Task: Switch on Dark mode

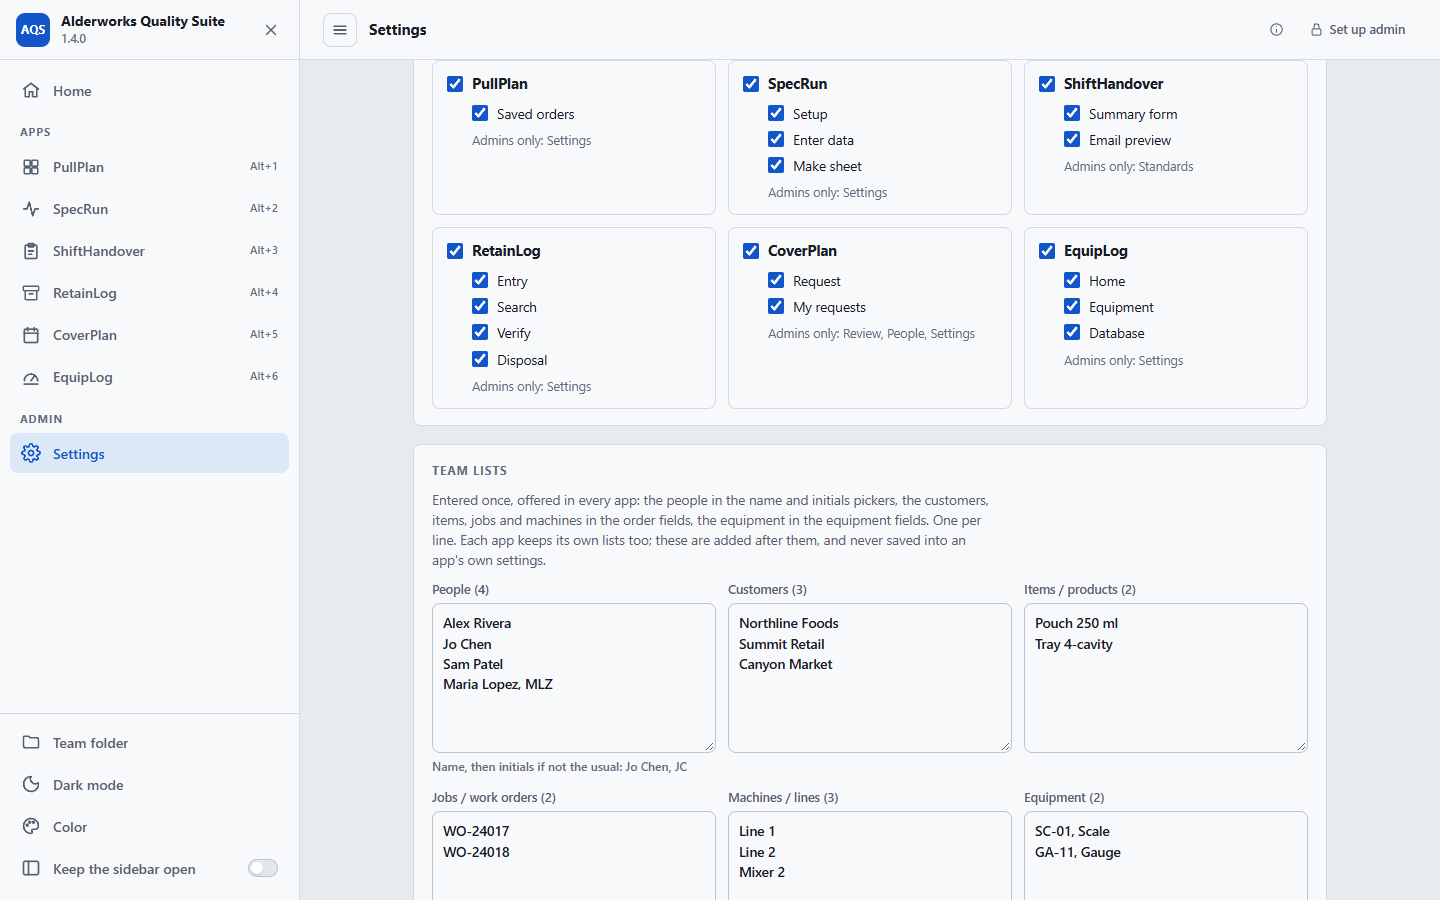Action: point(149,785)
